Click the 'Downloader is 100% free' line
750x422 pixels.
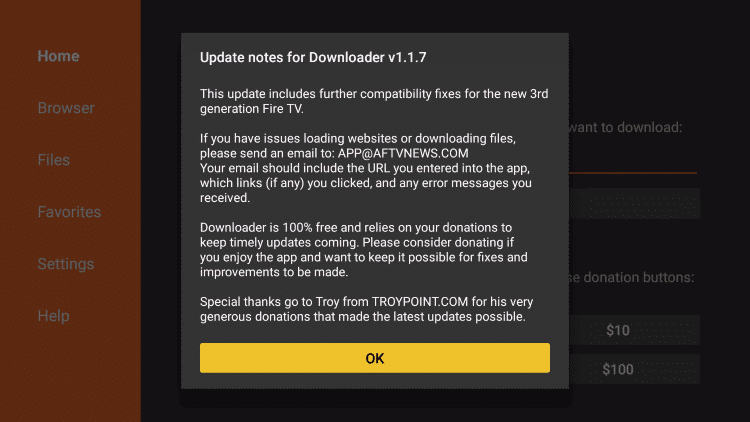point(356,228)
